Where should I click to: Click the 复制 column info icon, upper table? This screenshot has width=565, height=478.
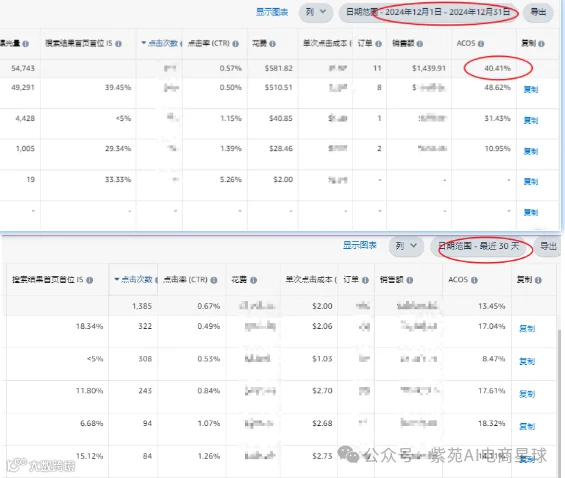click(541, 44)
